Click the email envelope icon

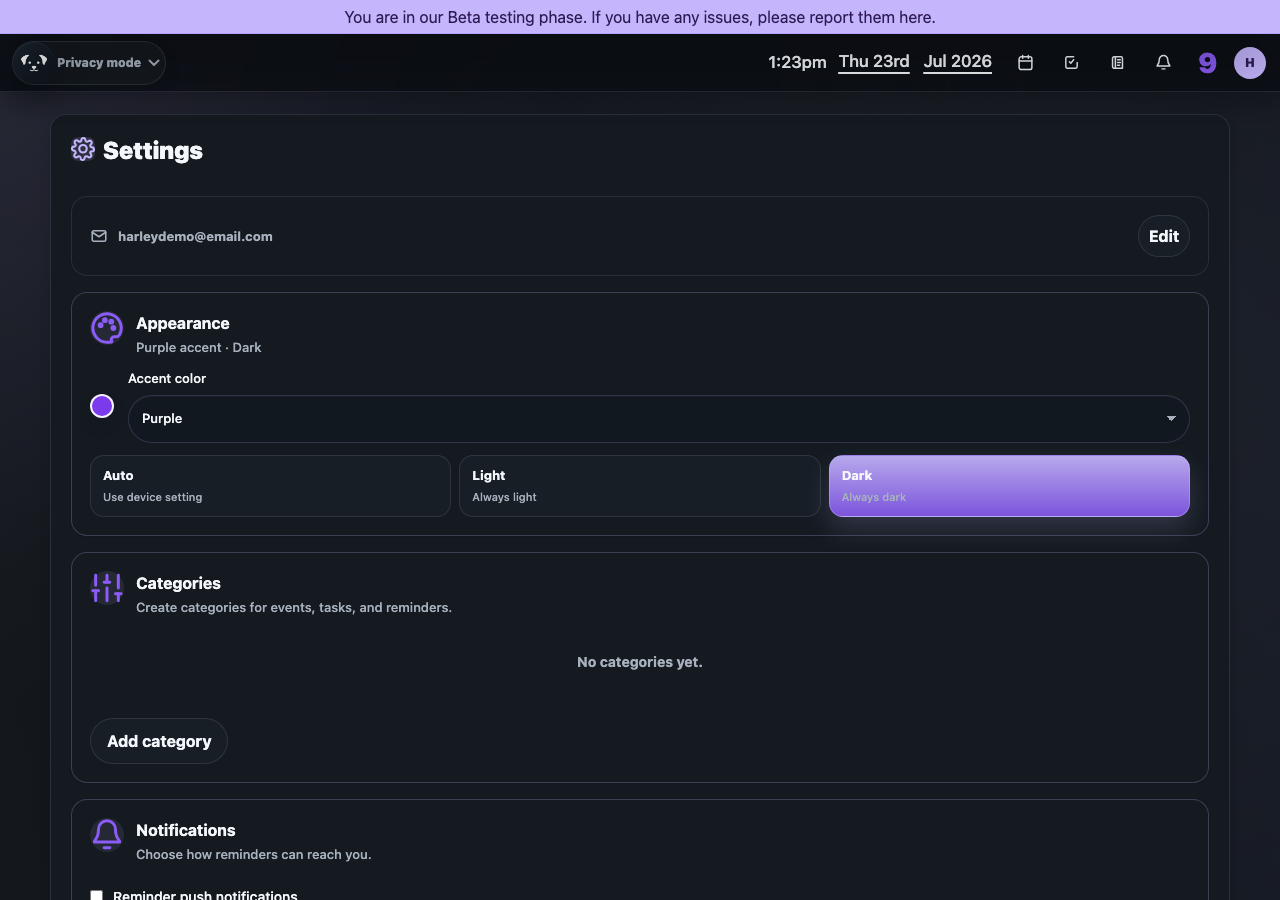[x=99, y=236]
